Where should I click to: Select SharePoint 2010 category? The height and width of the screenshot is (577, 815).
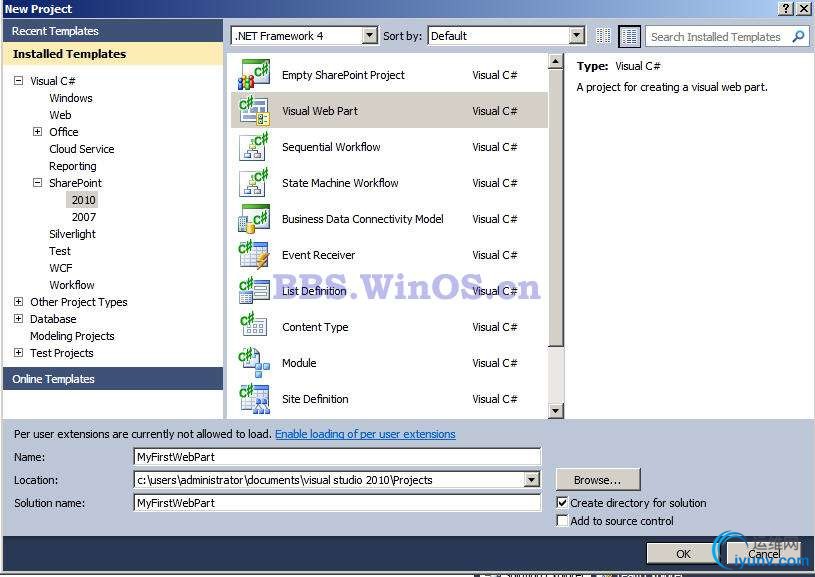(x=84, y=200)
